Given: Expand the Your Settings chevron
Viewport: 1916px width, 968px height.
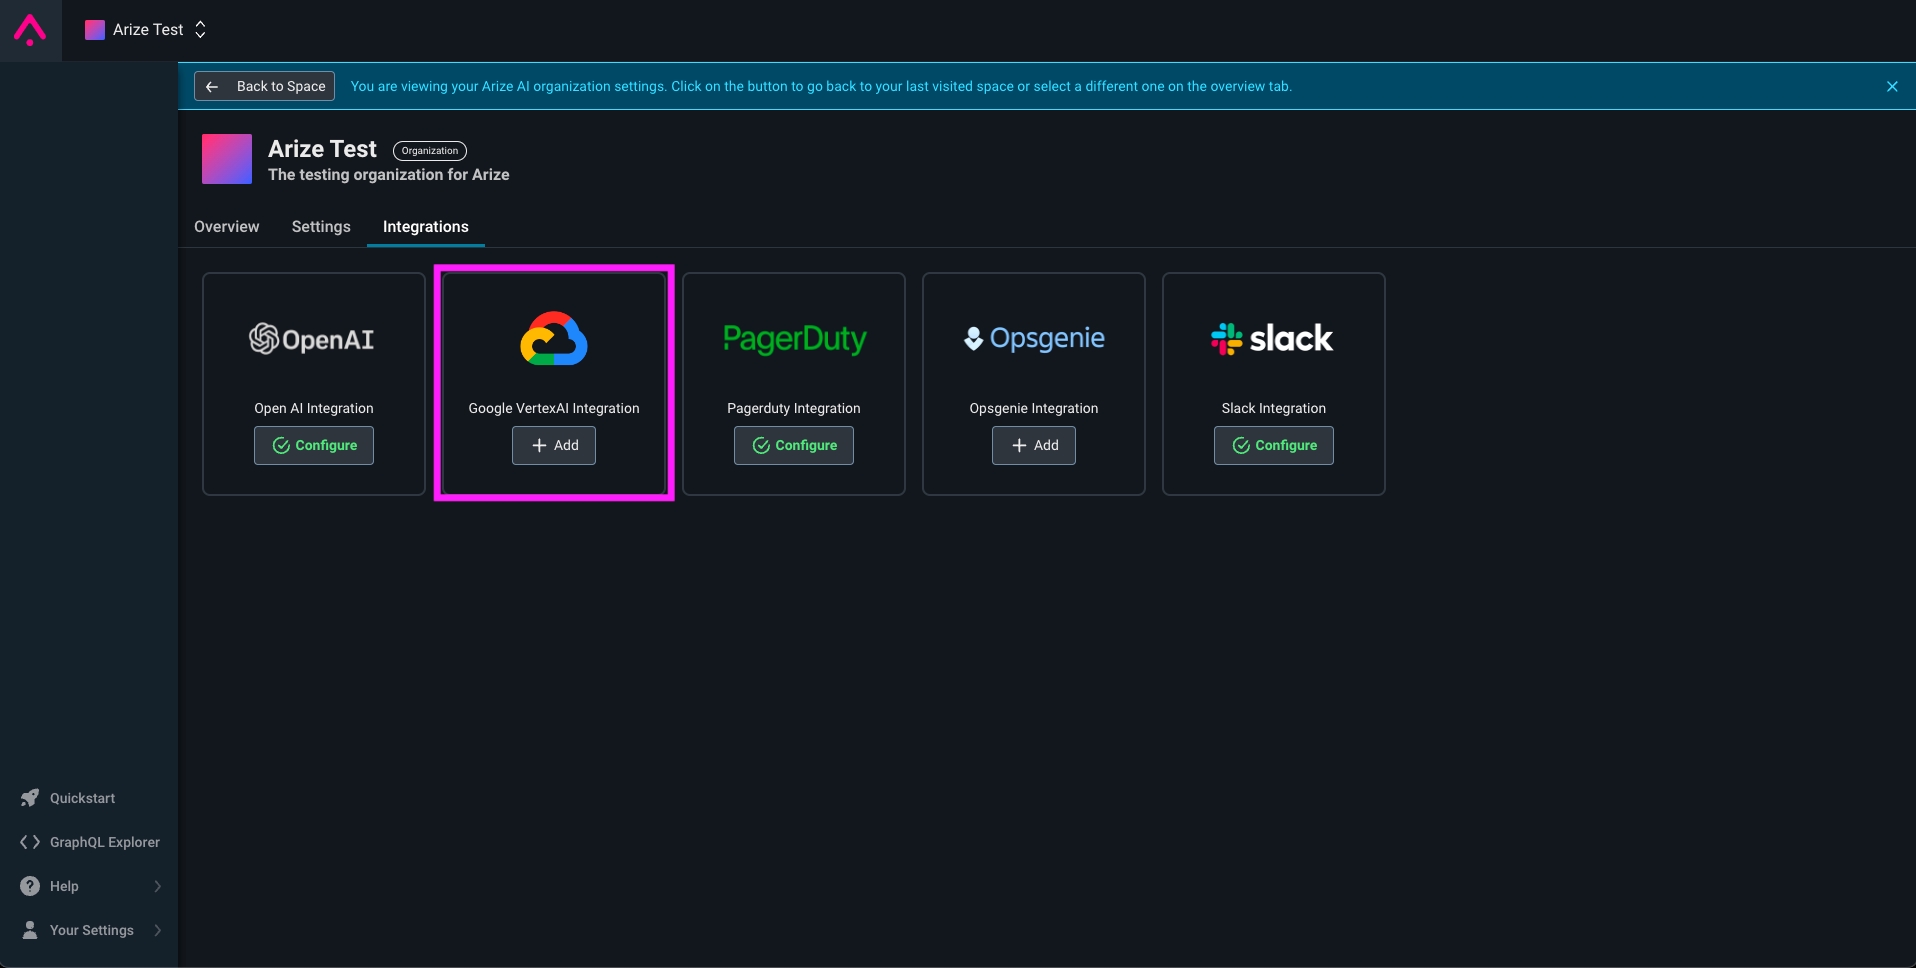Looking at the screenshot, I should (158, 930).
